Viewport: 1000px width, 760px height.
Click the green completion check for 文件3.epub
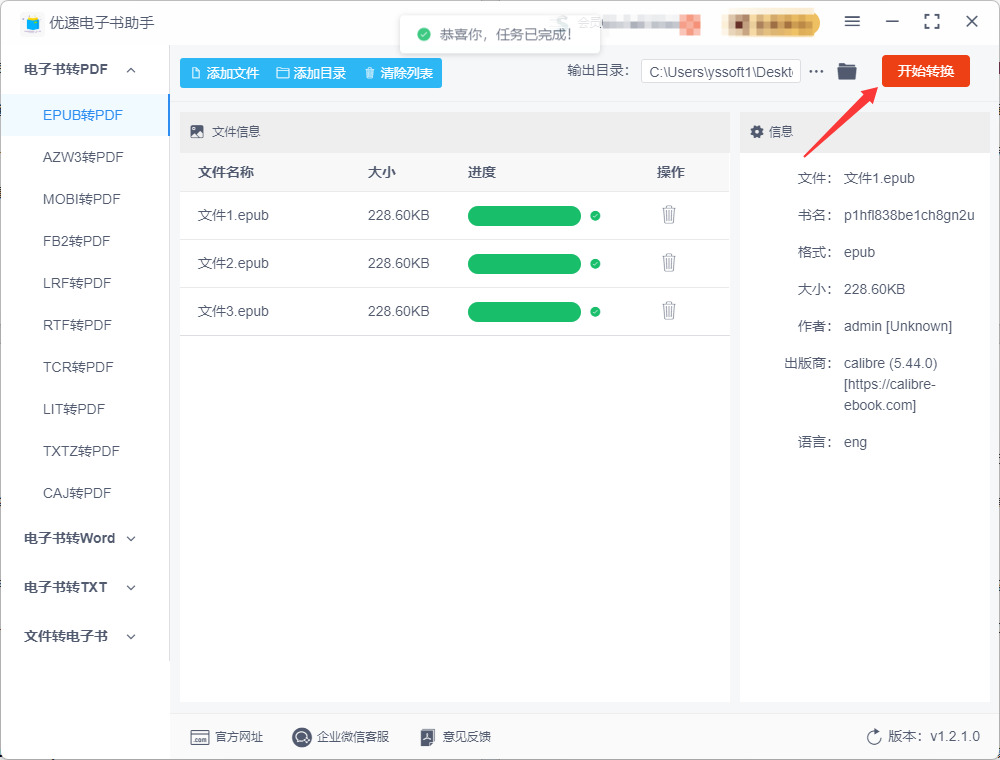(595, 312)
